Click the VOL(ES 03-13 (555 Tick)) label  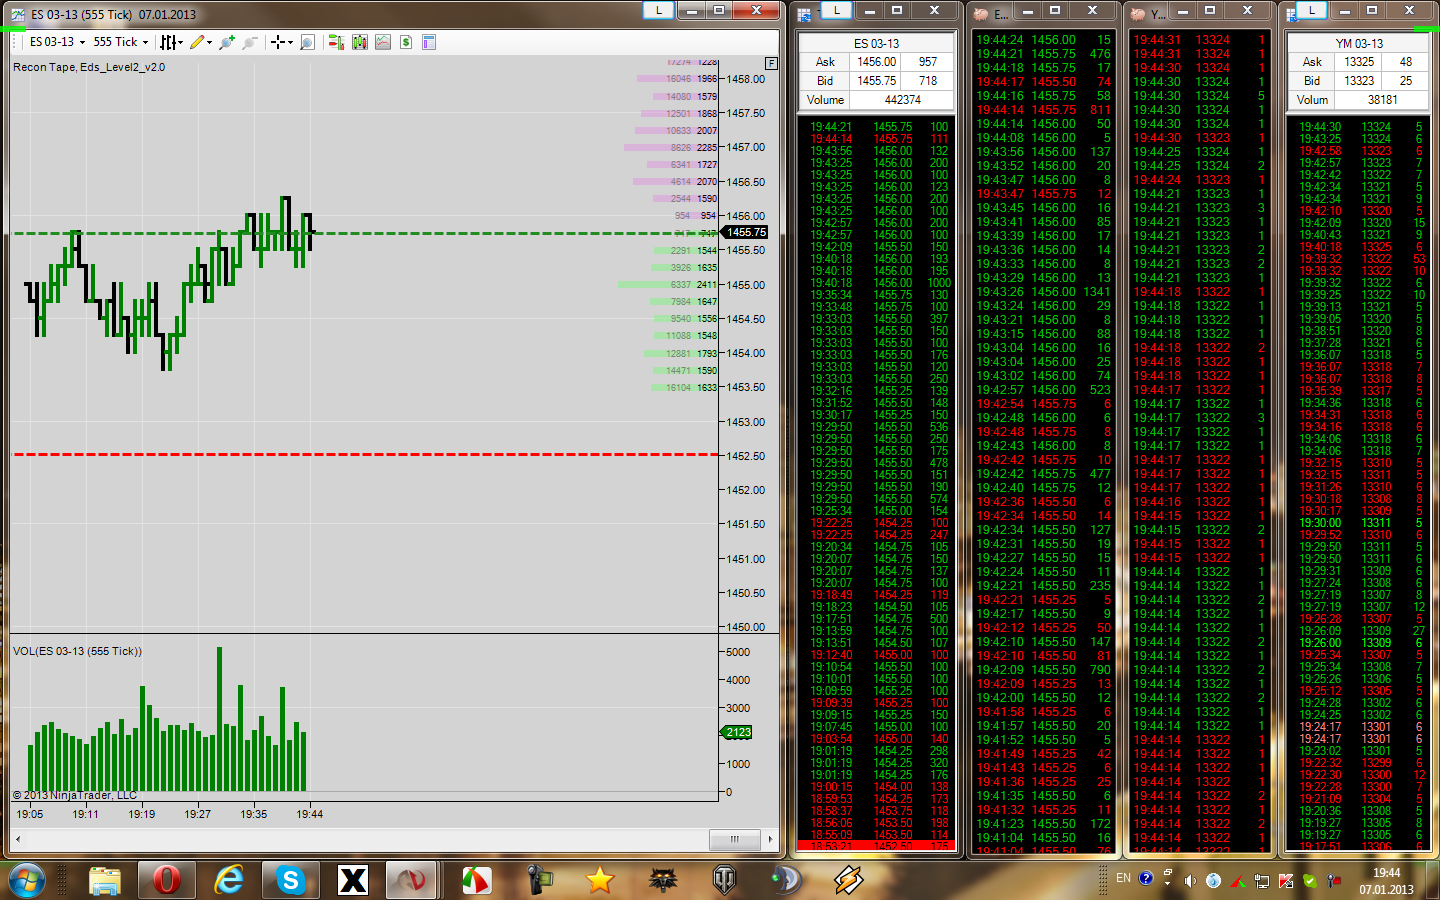[x=77, y=651]
